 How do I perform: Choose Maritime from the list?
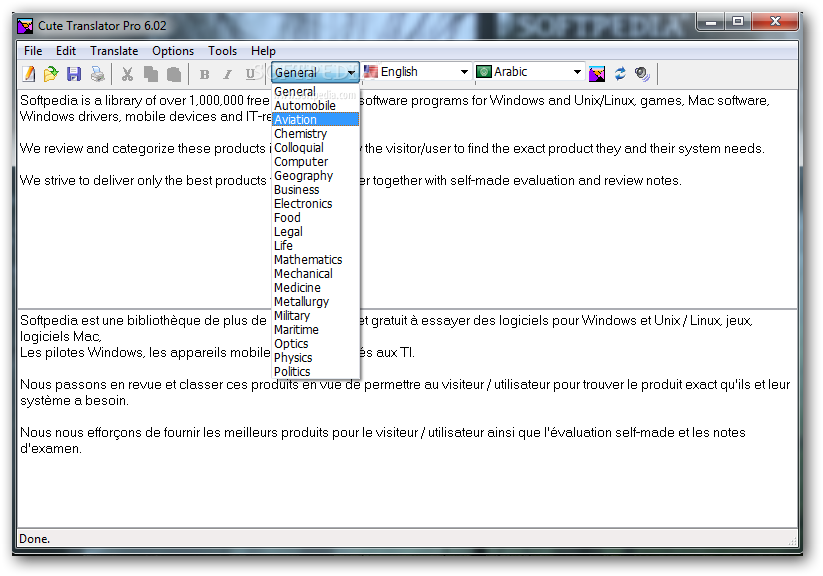315,329
